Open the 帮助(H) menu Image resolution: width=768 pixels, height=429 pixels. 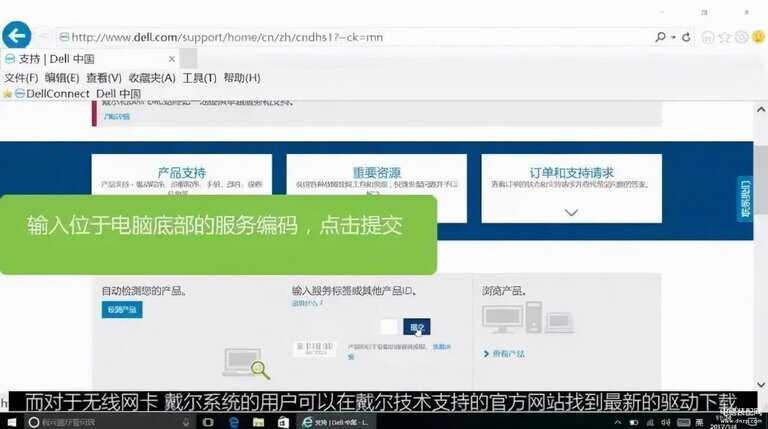point(242,78)
